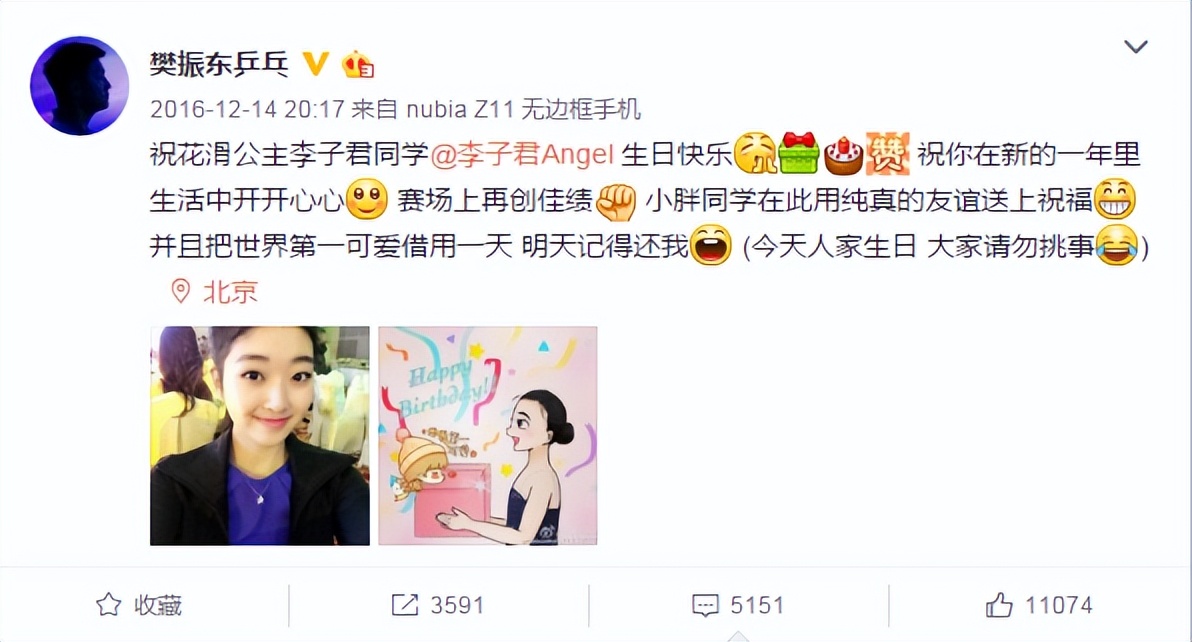Open the selfie photo thumbnail

point(260,435)
